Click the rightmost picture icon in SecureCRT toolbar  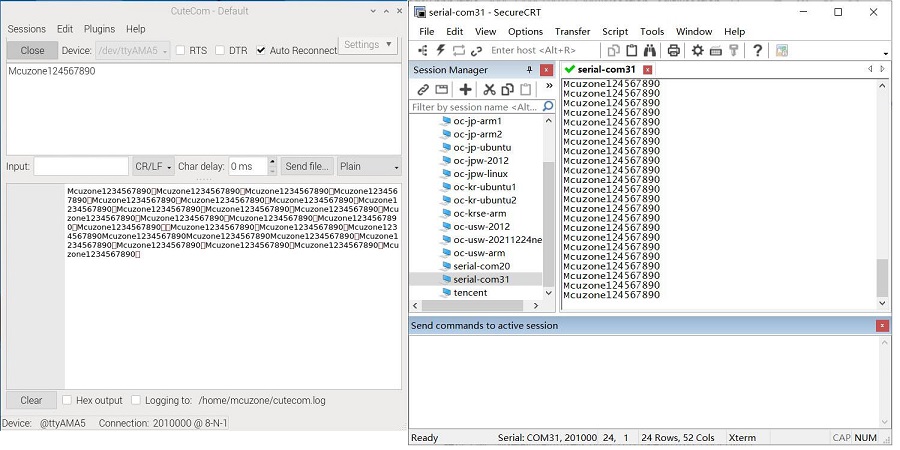pyautogui.click(x=781, y=51)
